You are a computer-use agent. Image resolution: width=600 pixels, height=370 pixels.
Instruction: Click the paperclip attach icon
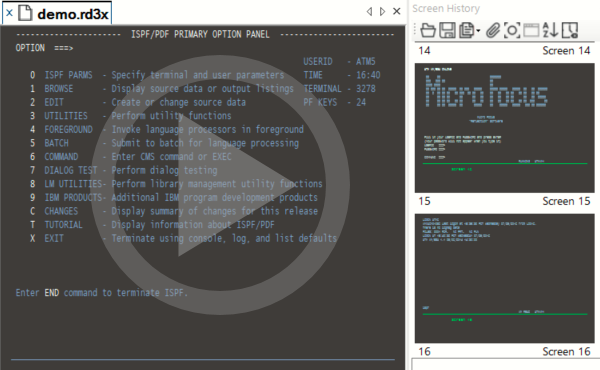click(x=493, y=30)
